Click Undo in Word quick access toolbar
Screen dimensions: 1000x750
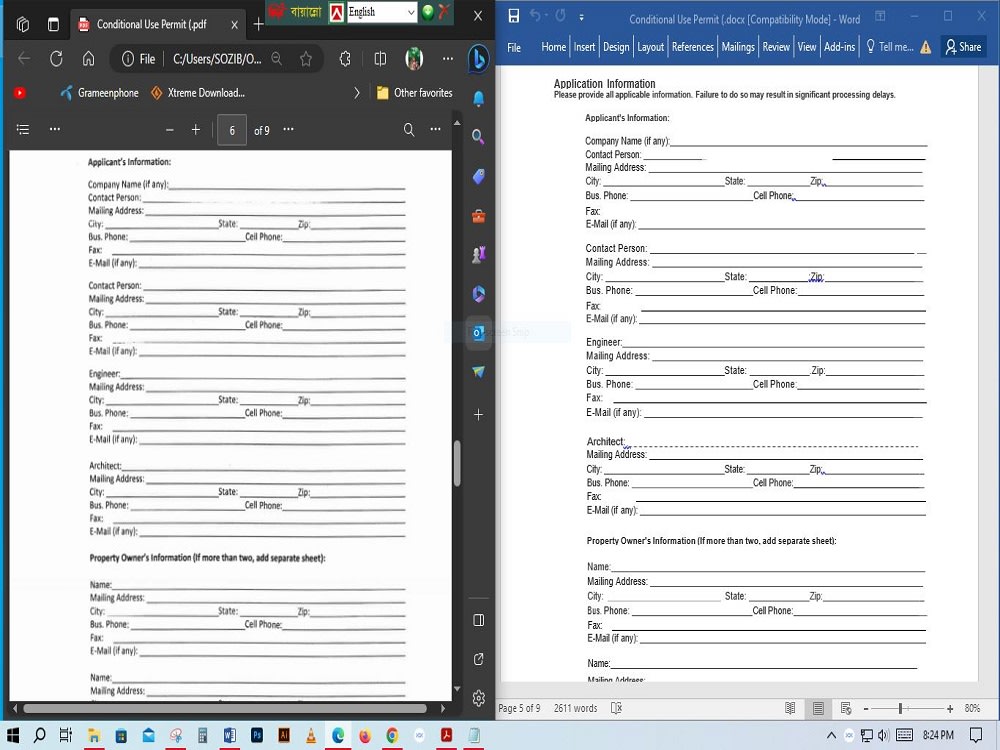[x=535, y=15]
